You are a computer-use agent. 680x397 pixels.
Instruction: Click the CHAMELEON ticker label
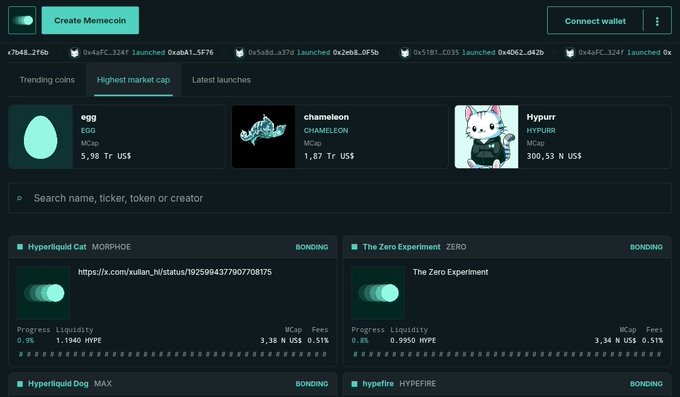pyautogui.click(x=326, y=130)
